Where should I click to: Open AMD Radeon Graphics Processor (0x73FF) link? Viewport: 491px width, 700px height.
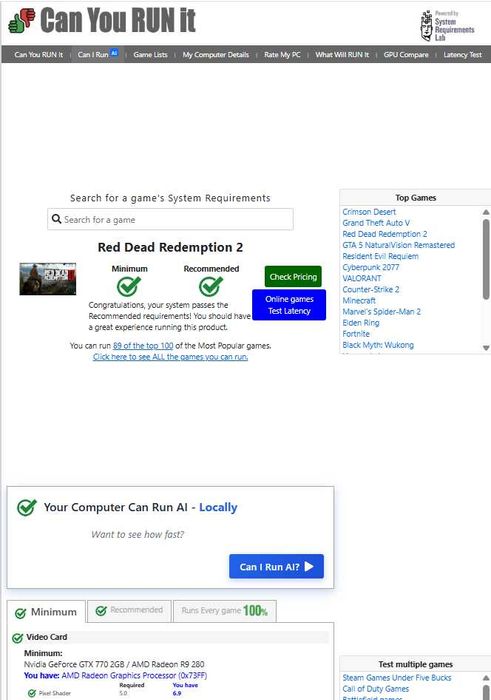click(134, 675)
